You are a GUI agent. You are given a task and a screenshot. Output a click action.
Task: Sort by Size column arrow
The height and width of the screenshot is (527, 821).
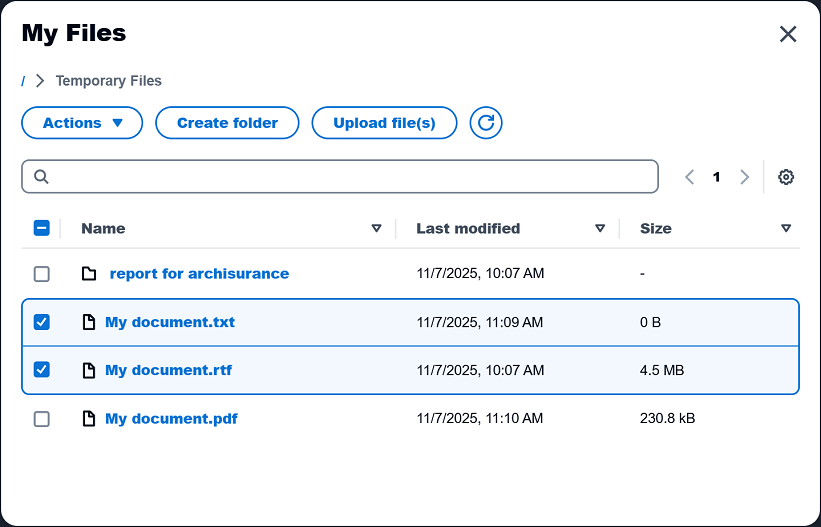pyautogui.click(x=785, y=228)
